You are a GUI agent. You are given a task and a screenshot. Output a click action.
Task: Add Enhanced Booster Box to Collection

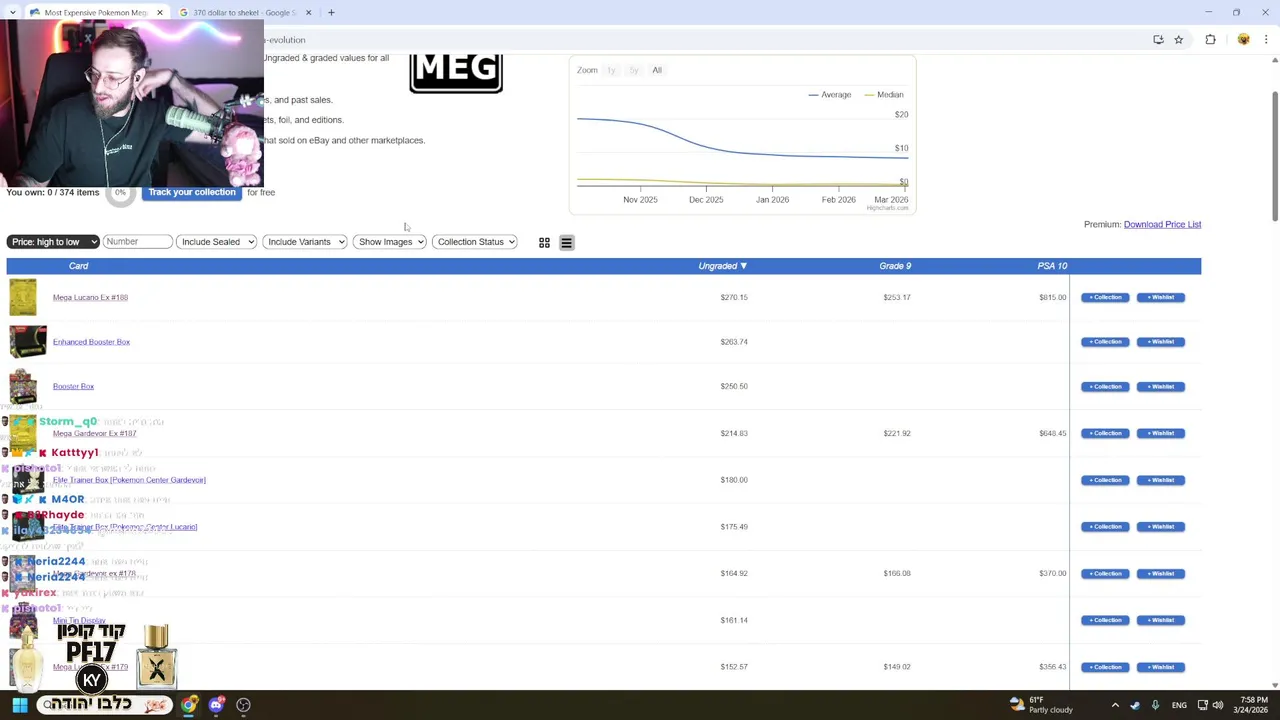tap(1105, 342)
